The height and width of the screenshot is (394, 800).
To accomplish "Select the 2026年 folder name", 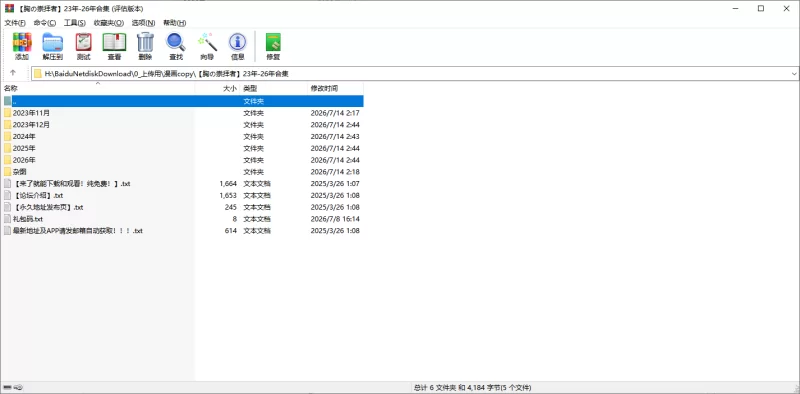I will pos(24,160).
